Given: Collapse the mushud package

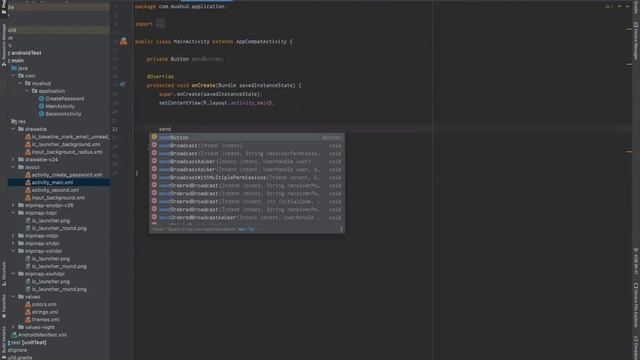Looking at the screenshot, I should pyautogui.click(x=20, y=83).
